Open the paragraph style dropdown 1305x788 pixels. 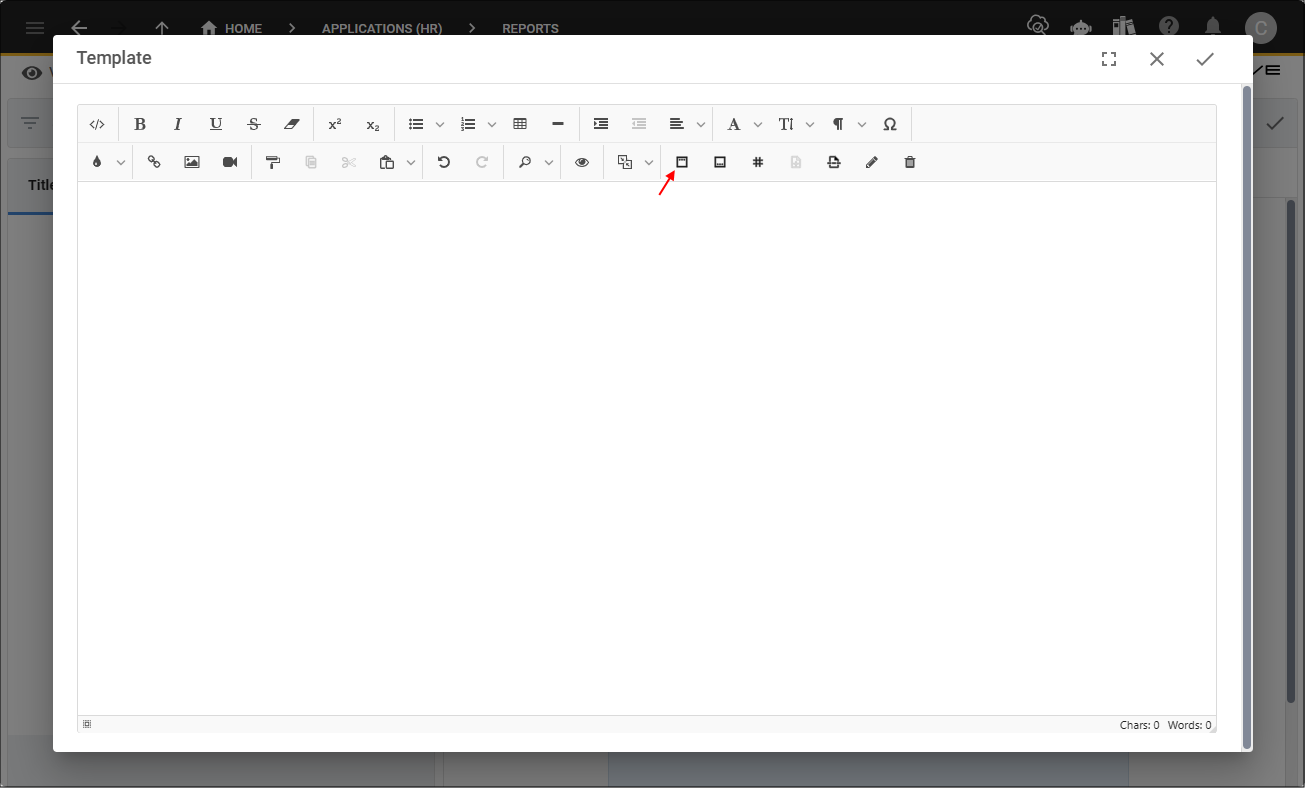coord(861,123)
